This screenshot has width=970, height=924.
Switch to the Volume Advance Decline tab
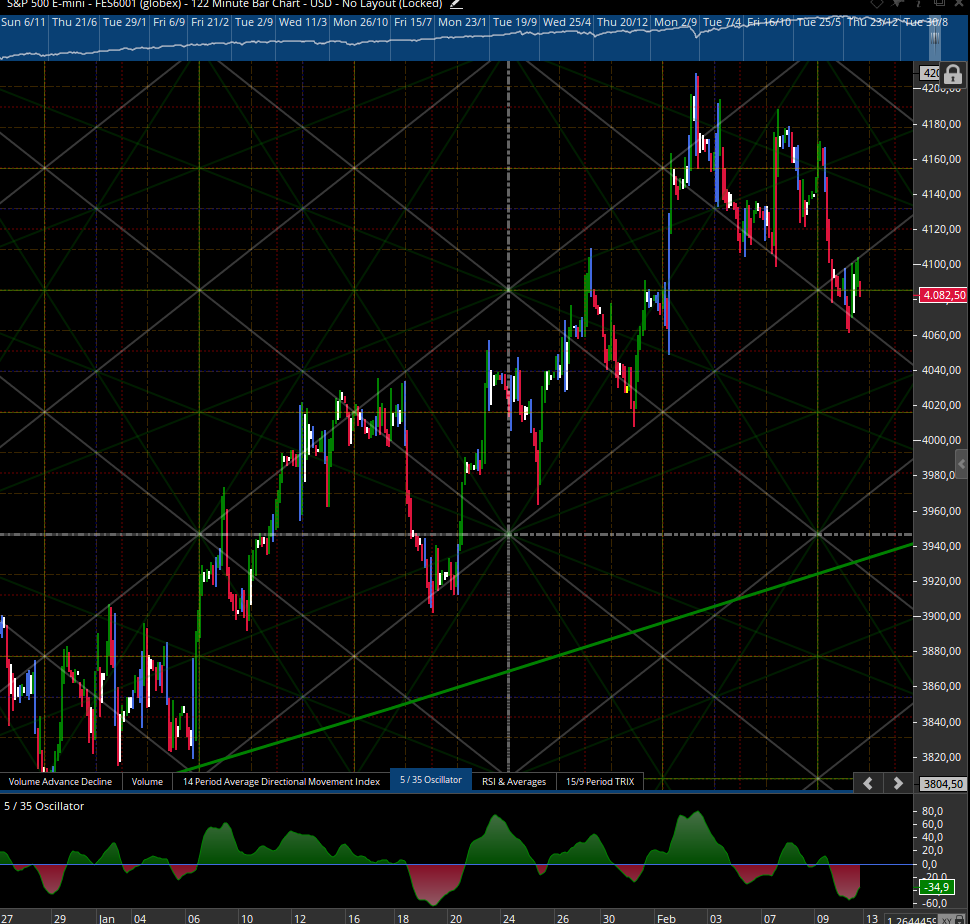point(61,782)
